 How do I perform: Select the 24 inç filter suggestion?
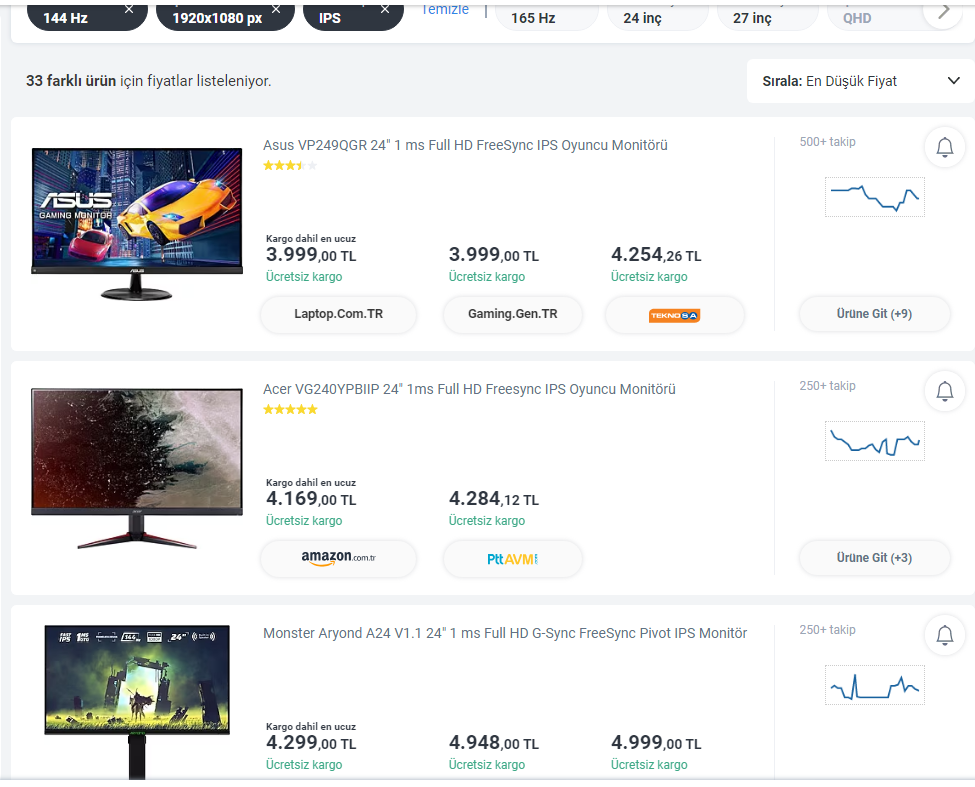click(657, 17)
